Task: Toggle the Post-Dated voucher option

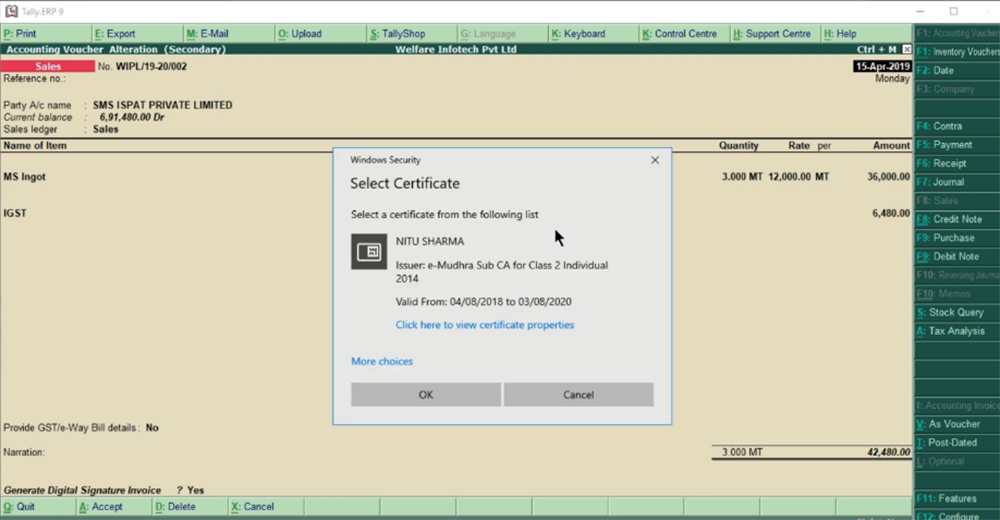Action: 950,443
